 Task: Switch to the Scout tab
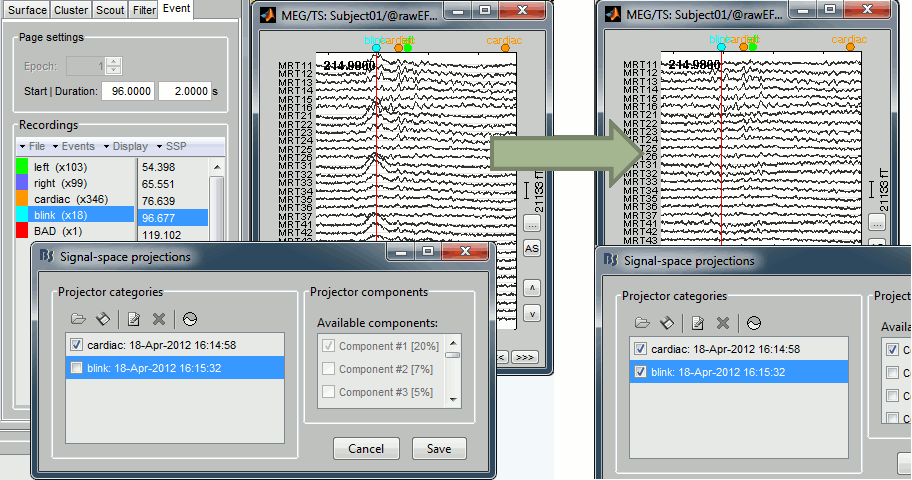(x=111, y=10)
